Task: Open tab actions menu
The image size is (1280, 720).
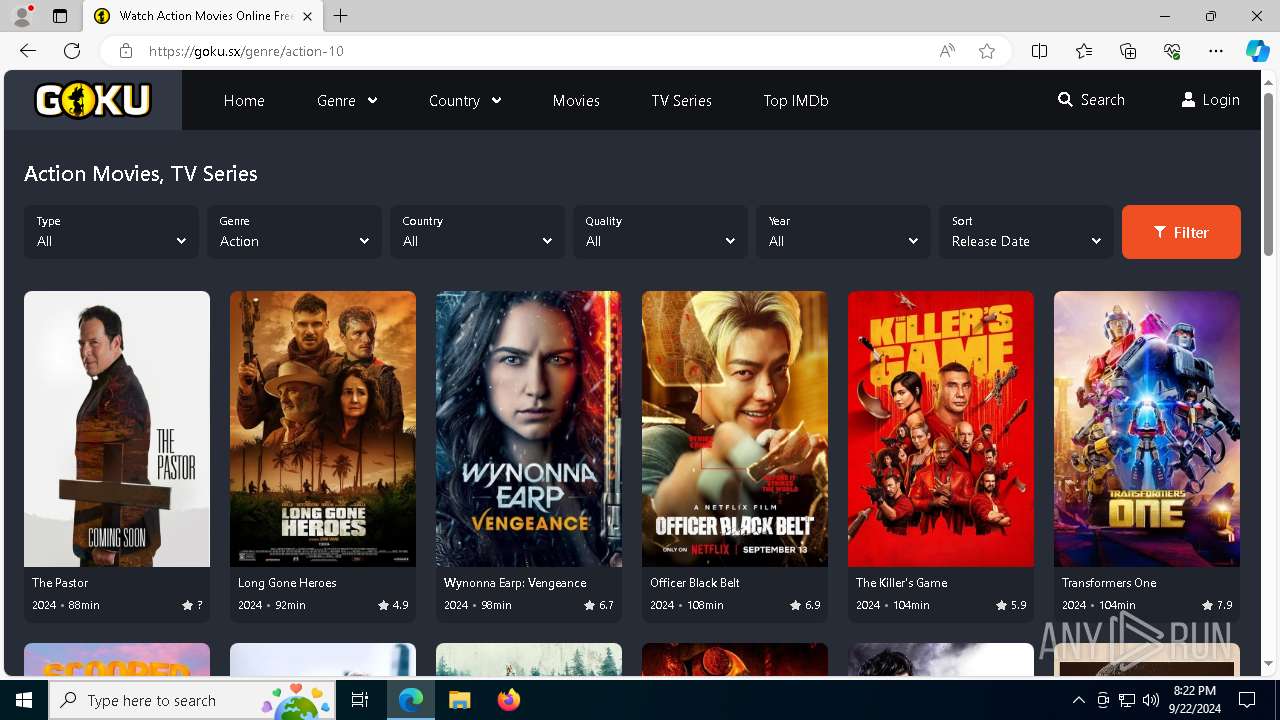Action: [x=60, y=16]
